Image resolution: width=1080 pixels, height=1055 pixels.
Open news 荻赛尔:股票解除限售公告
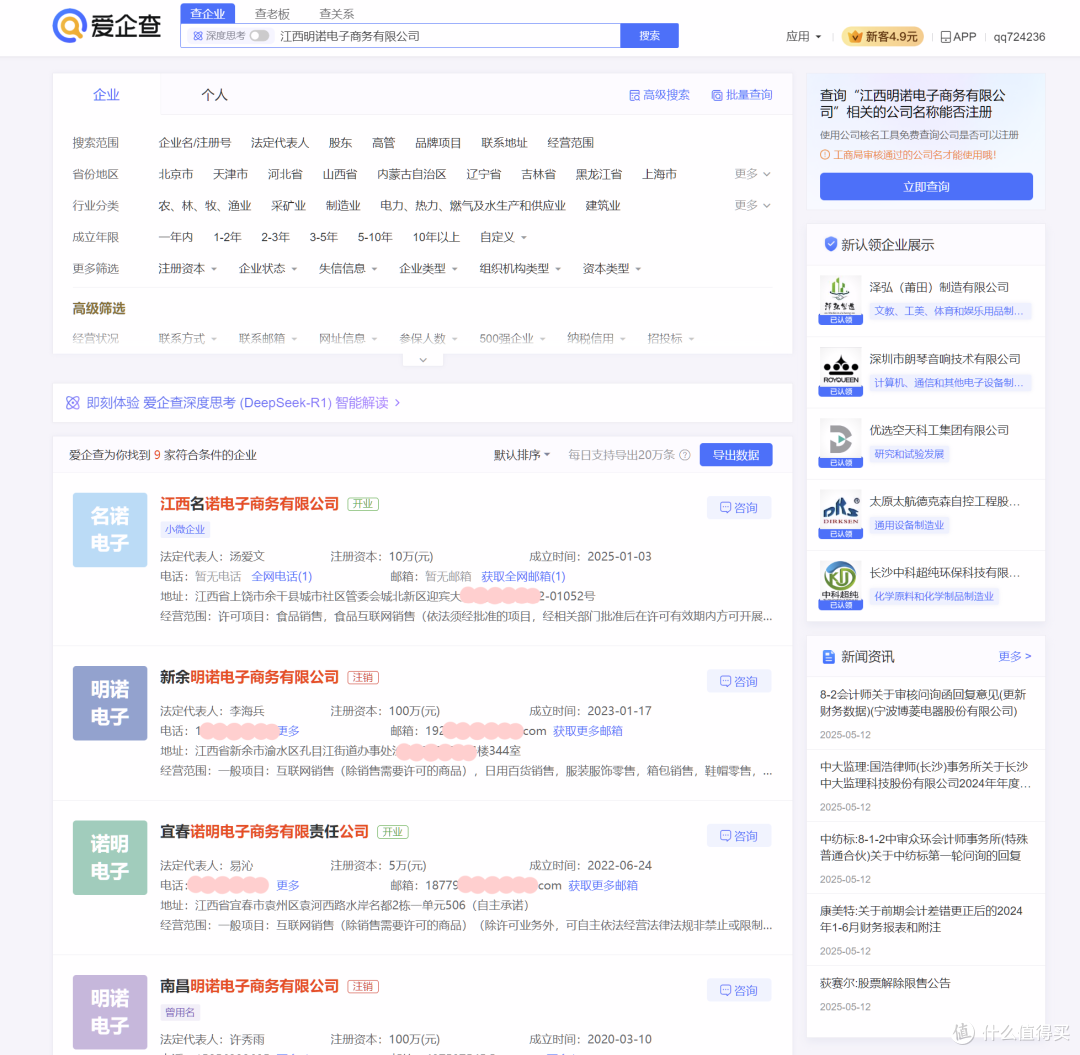tap(884, 983)
